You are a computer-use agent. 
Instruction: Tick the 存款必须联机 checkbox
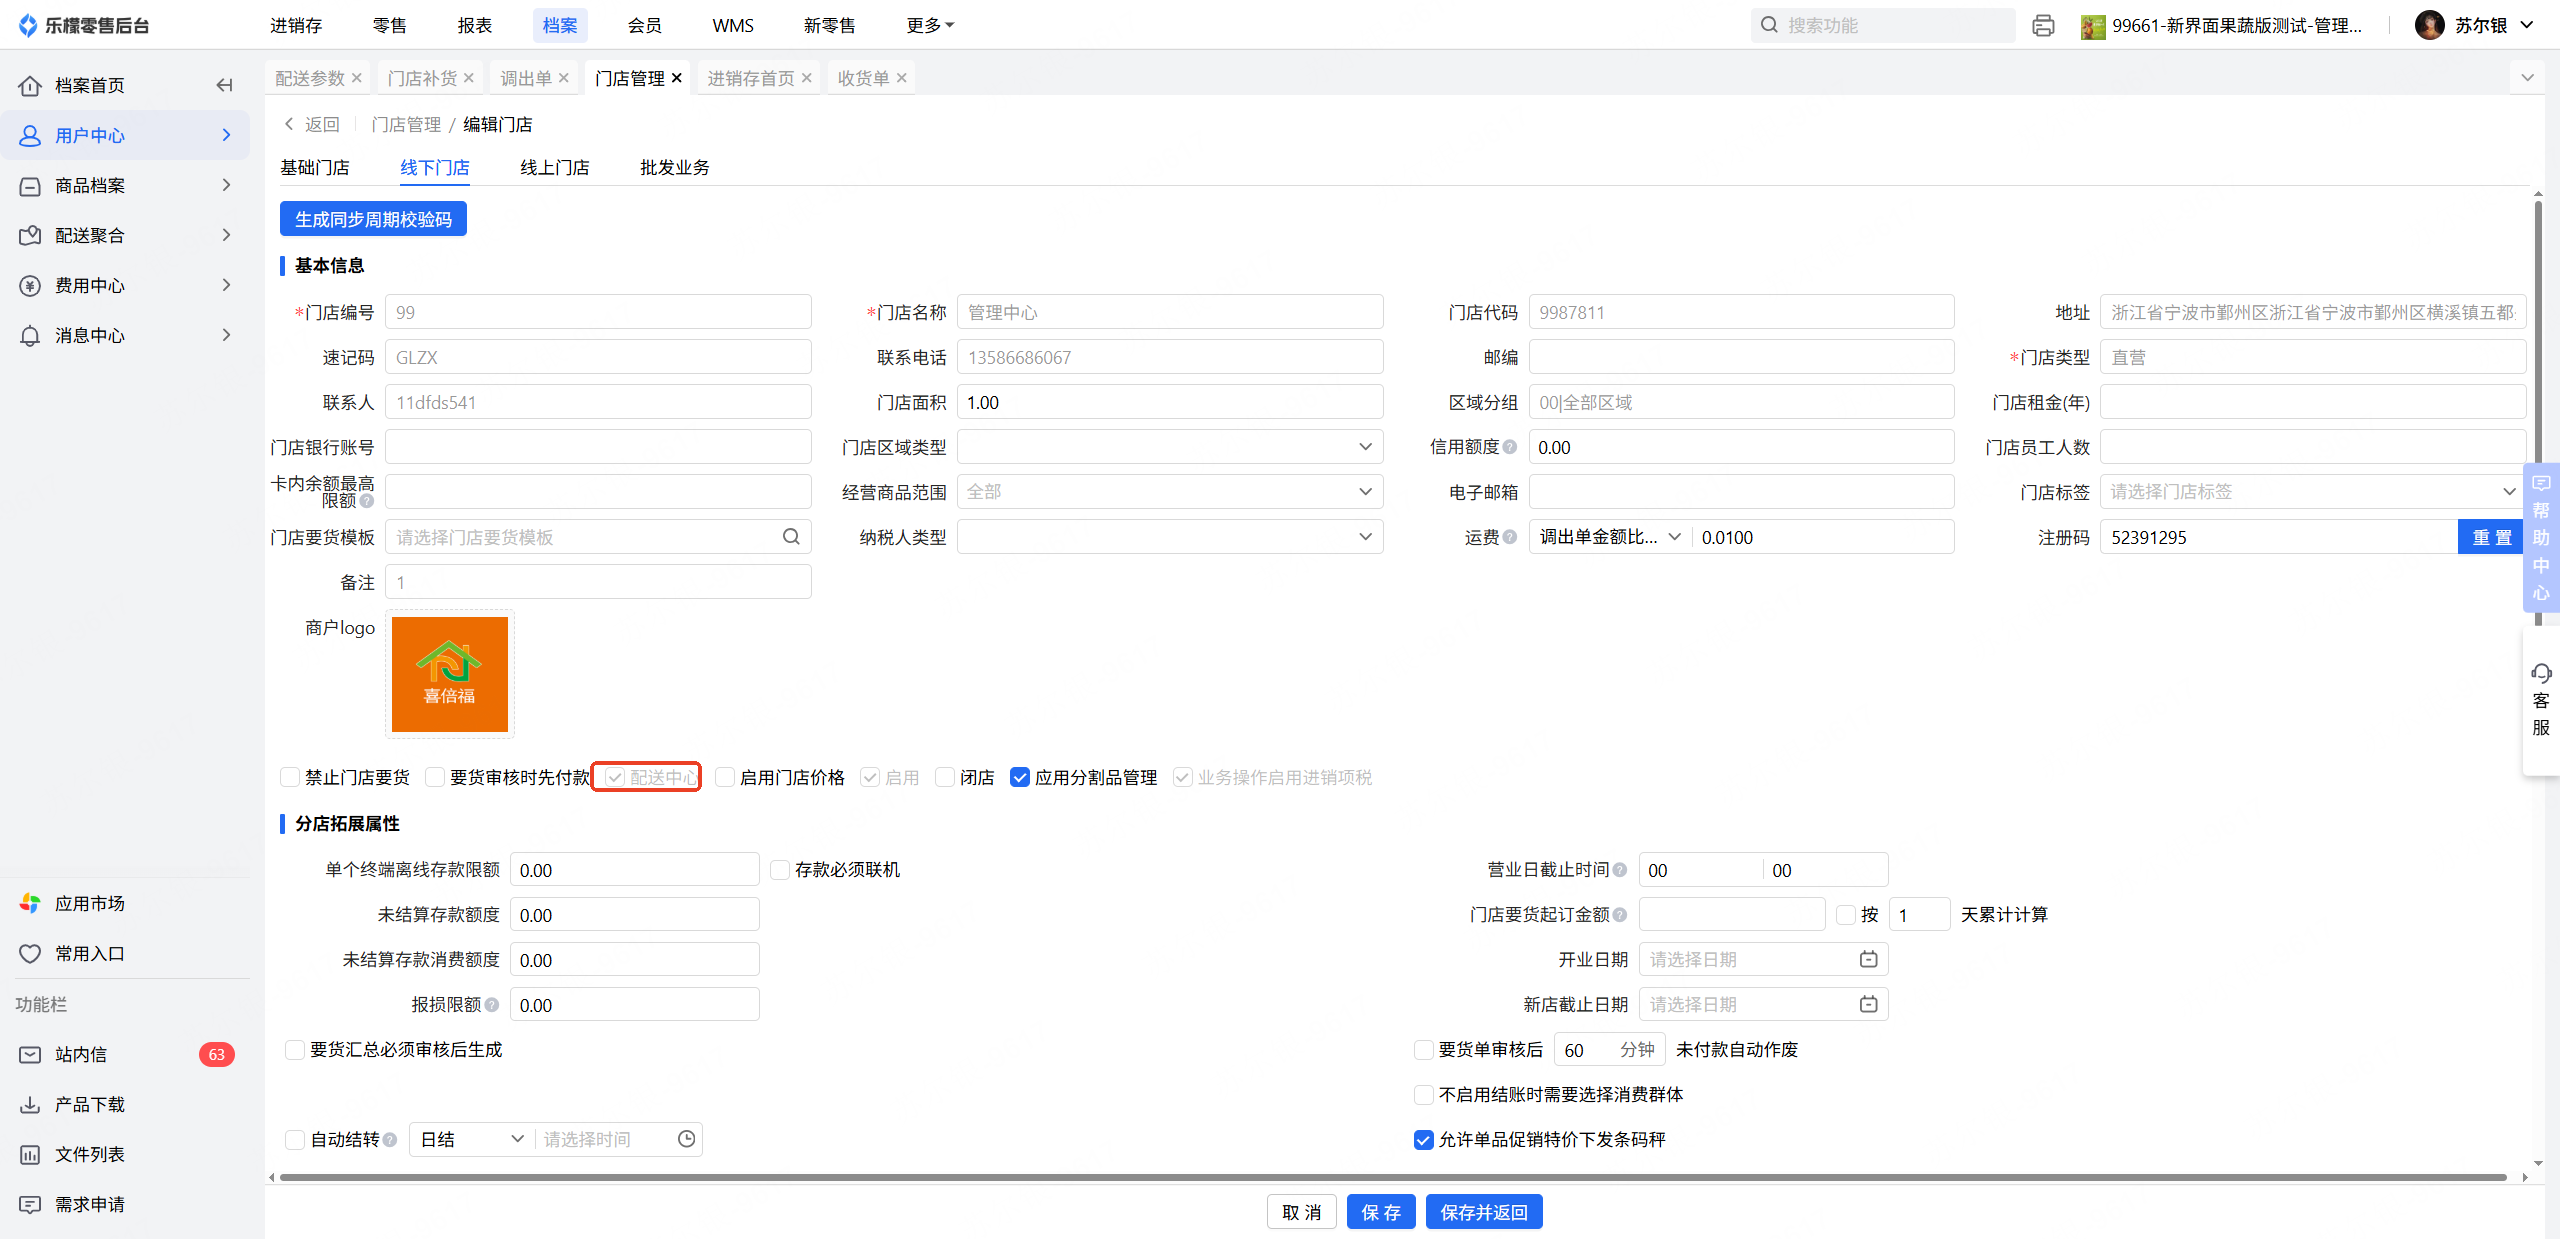(x=781, y=870)
